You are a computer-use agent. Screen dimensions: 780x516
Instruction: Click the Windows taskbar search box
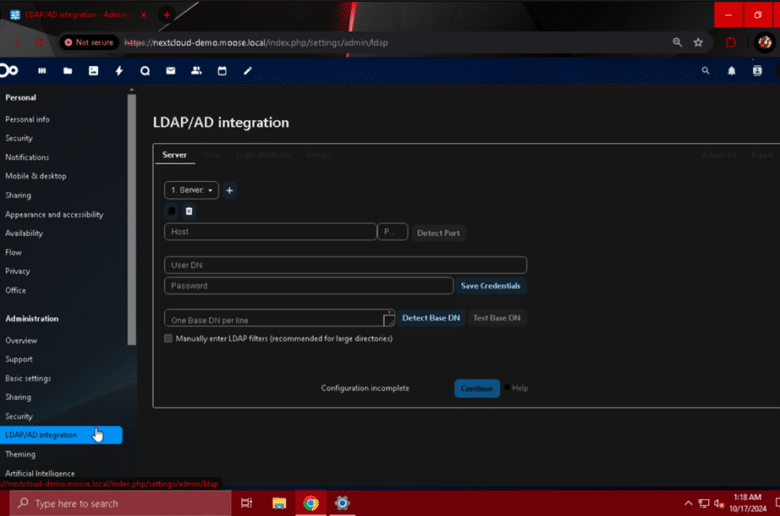(x=120, y=503)
